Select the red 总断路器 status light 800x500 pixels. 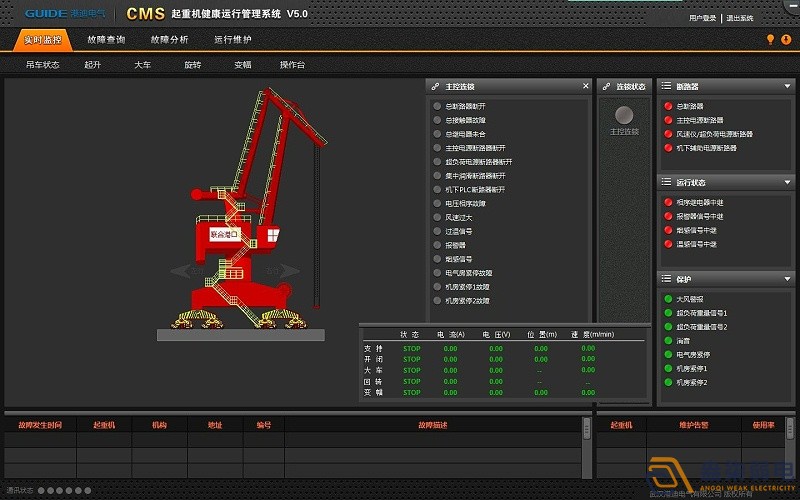point(668,106)
